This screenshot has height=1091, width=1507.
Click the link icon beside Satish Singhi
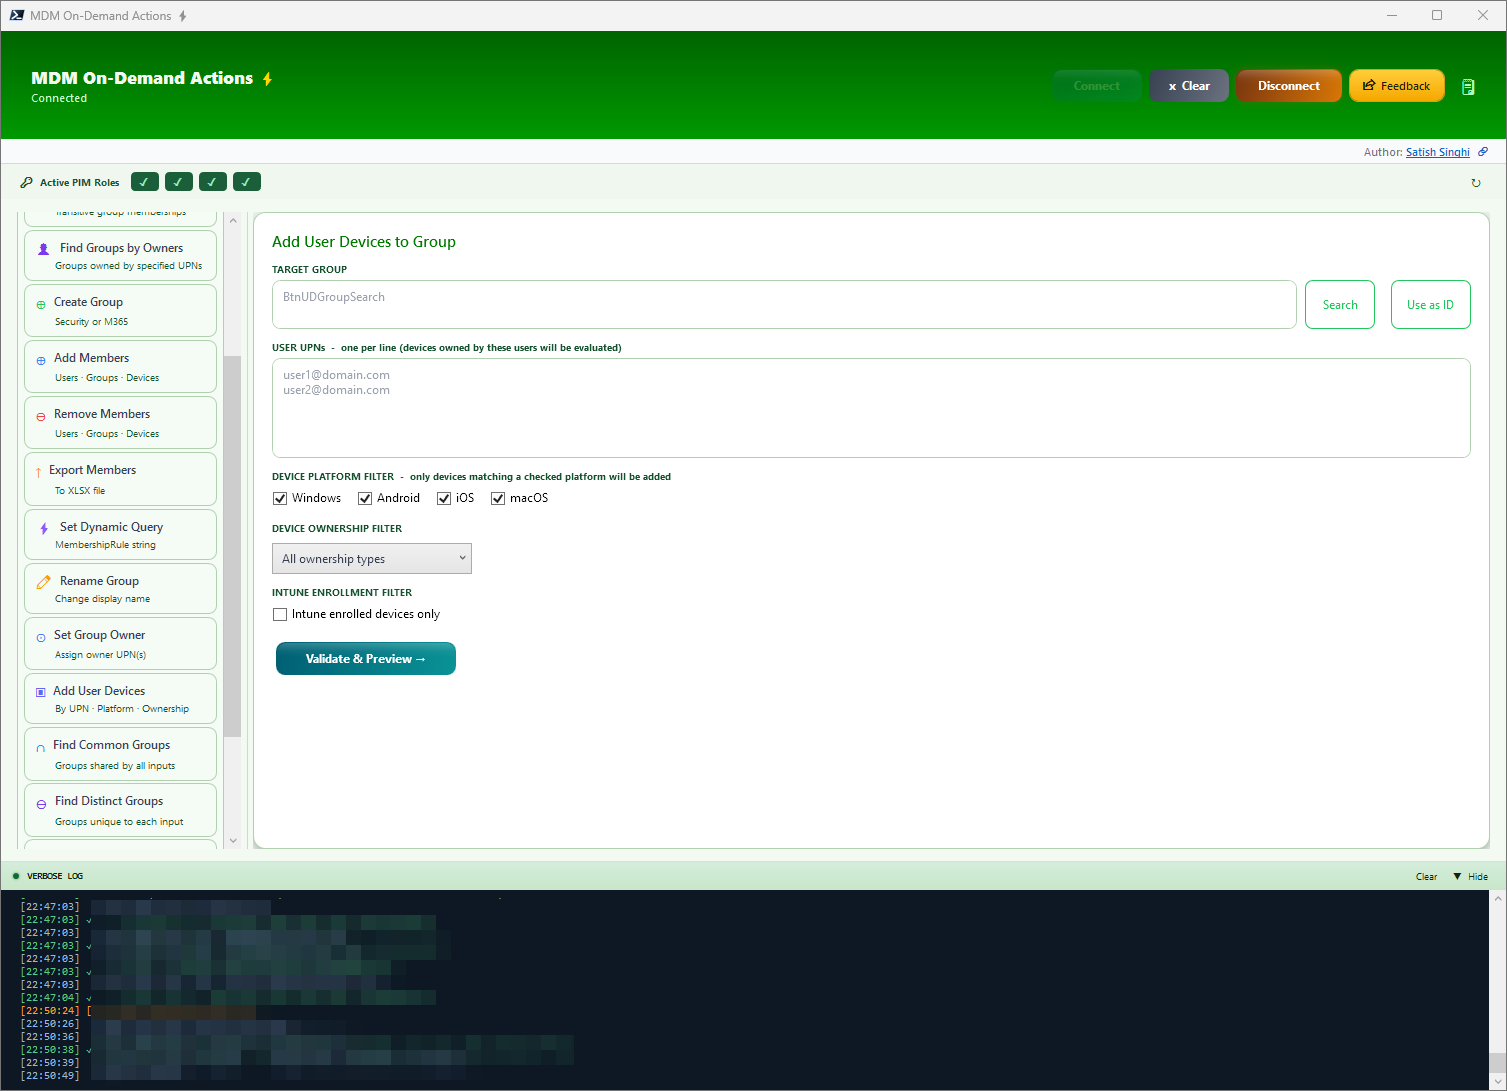[x=1484, y=151]
